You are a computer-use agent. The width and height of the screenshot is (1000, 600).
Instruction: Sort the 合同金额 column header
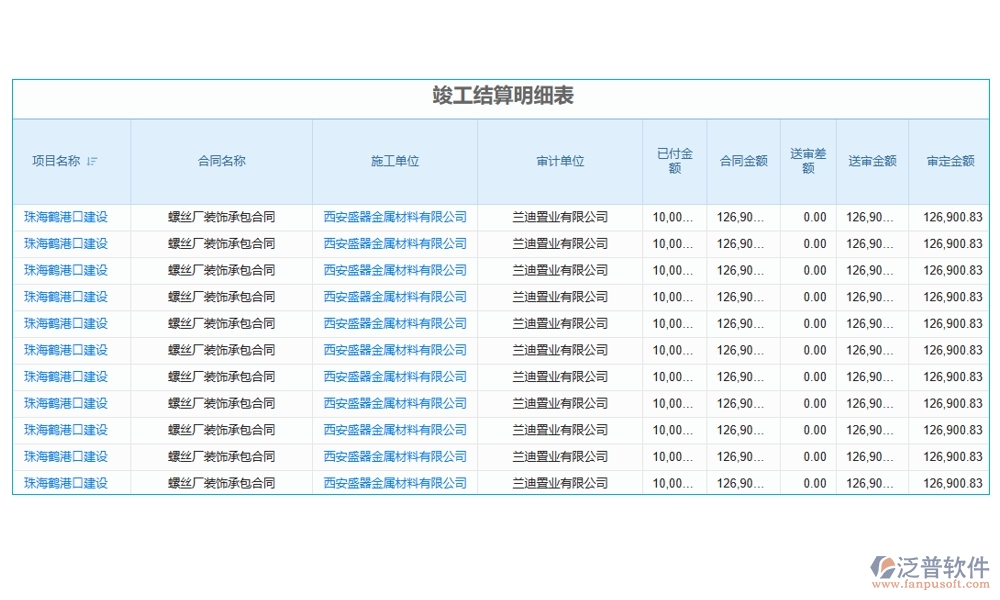click(742, 160)
